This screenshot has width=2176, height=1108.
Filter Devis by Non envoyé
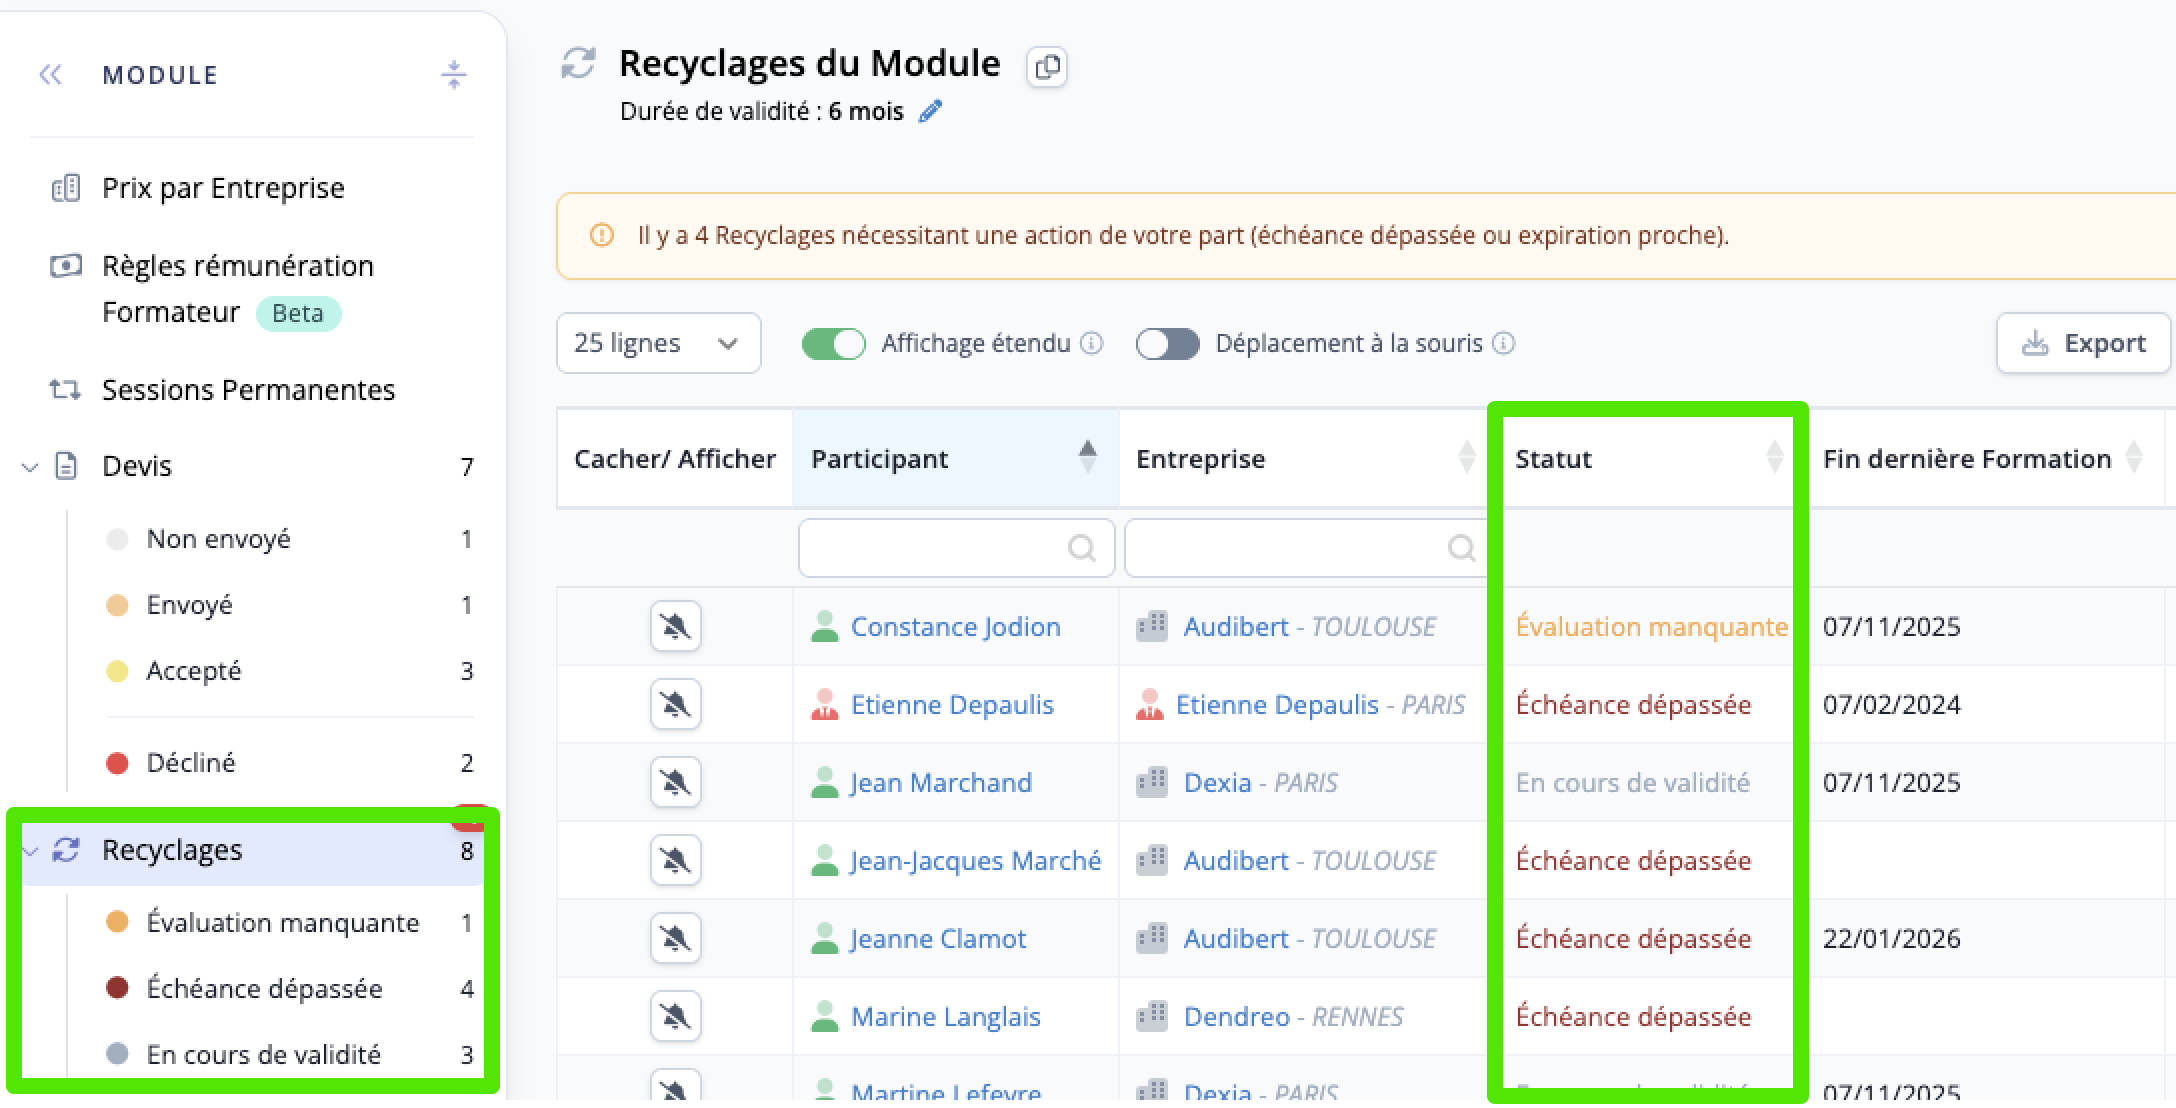[x=218, y=539]
